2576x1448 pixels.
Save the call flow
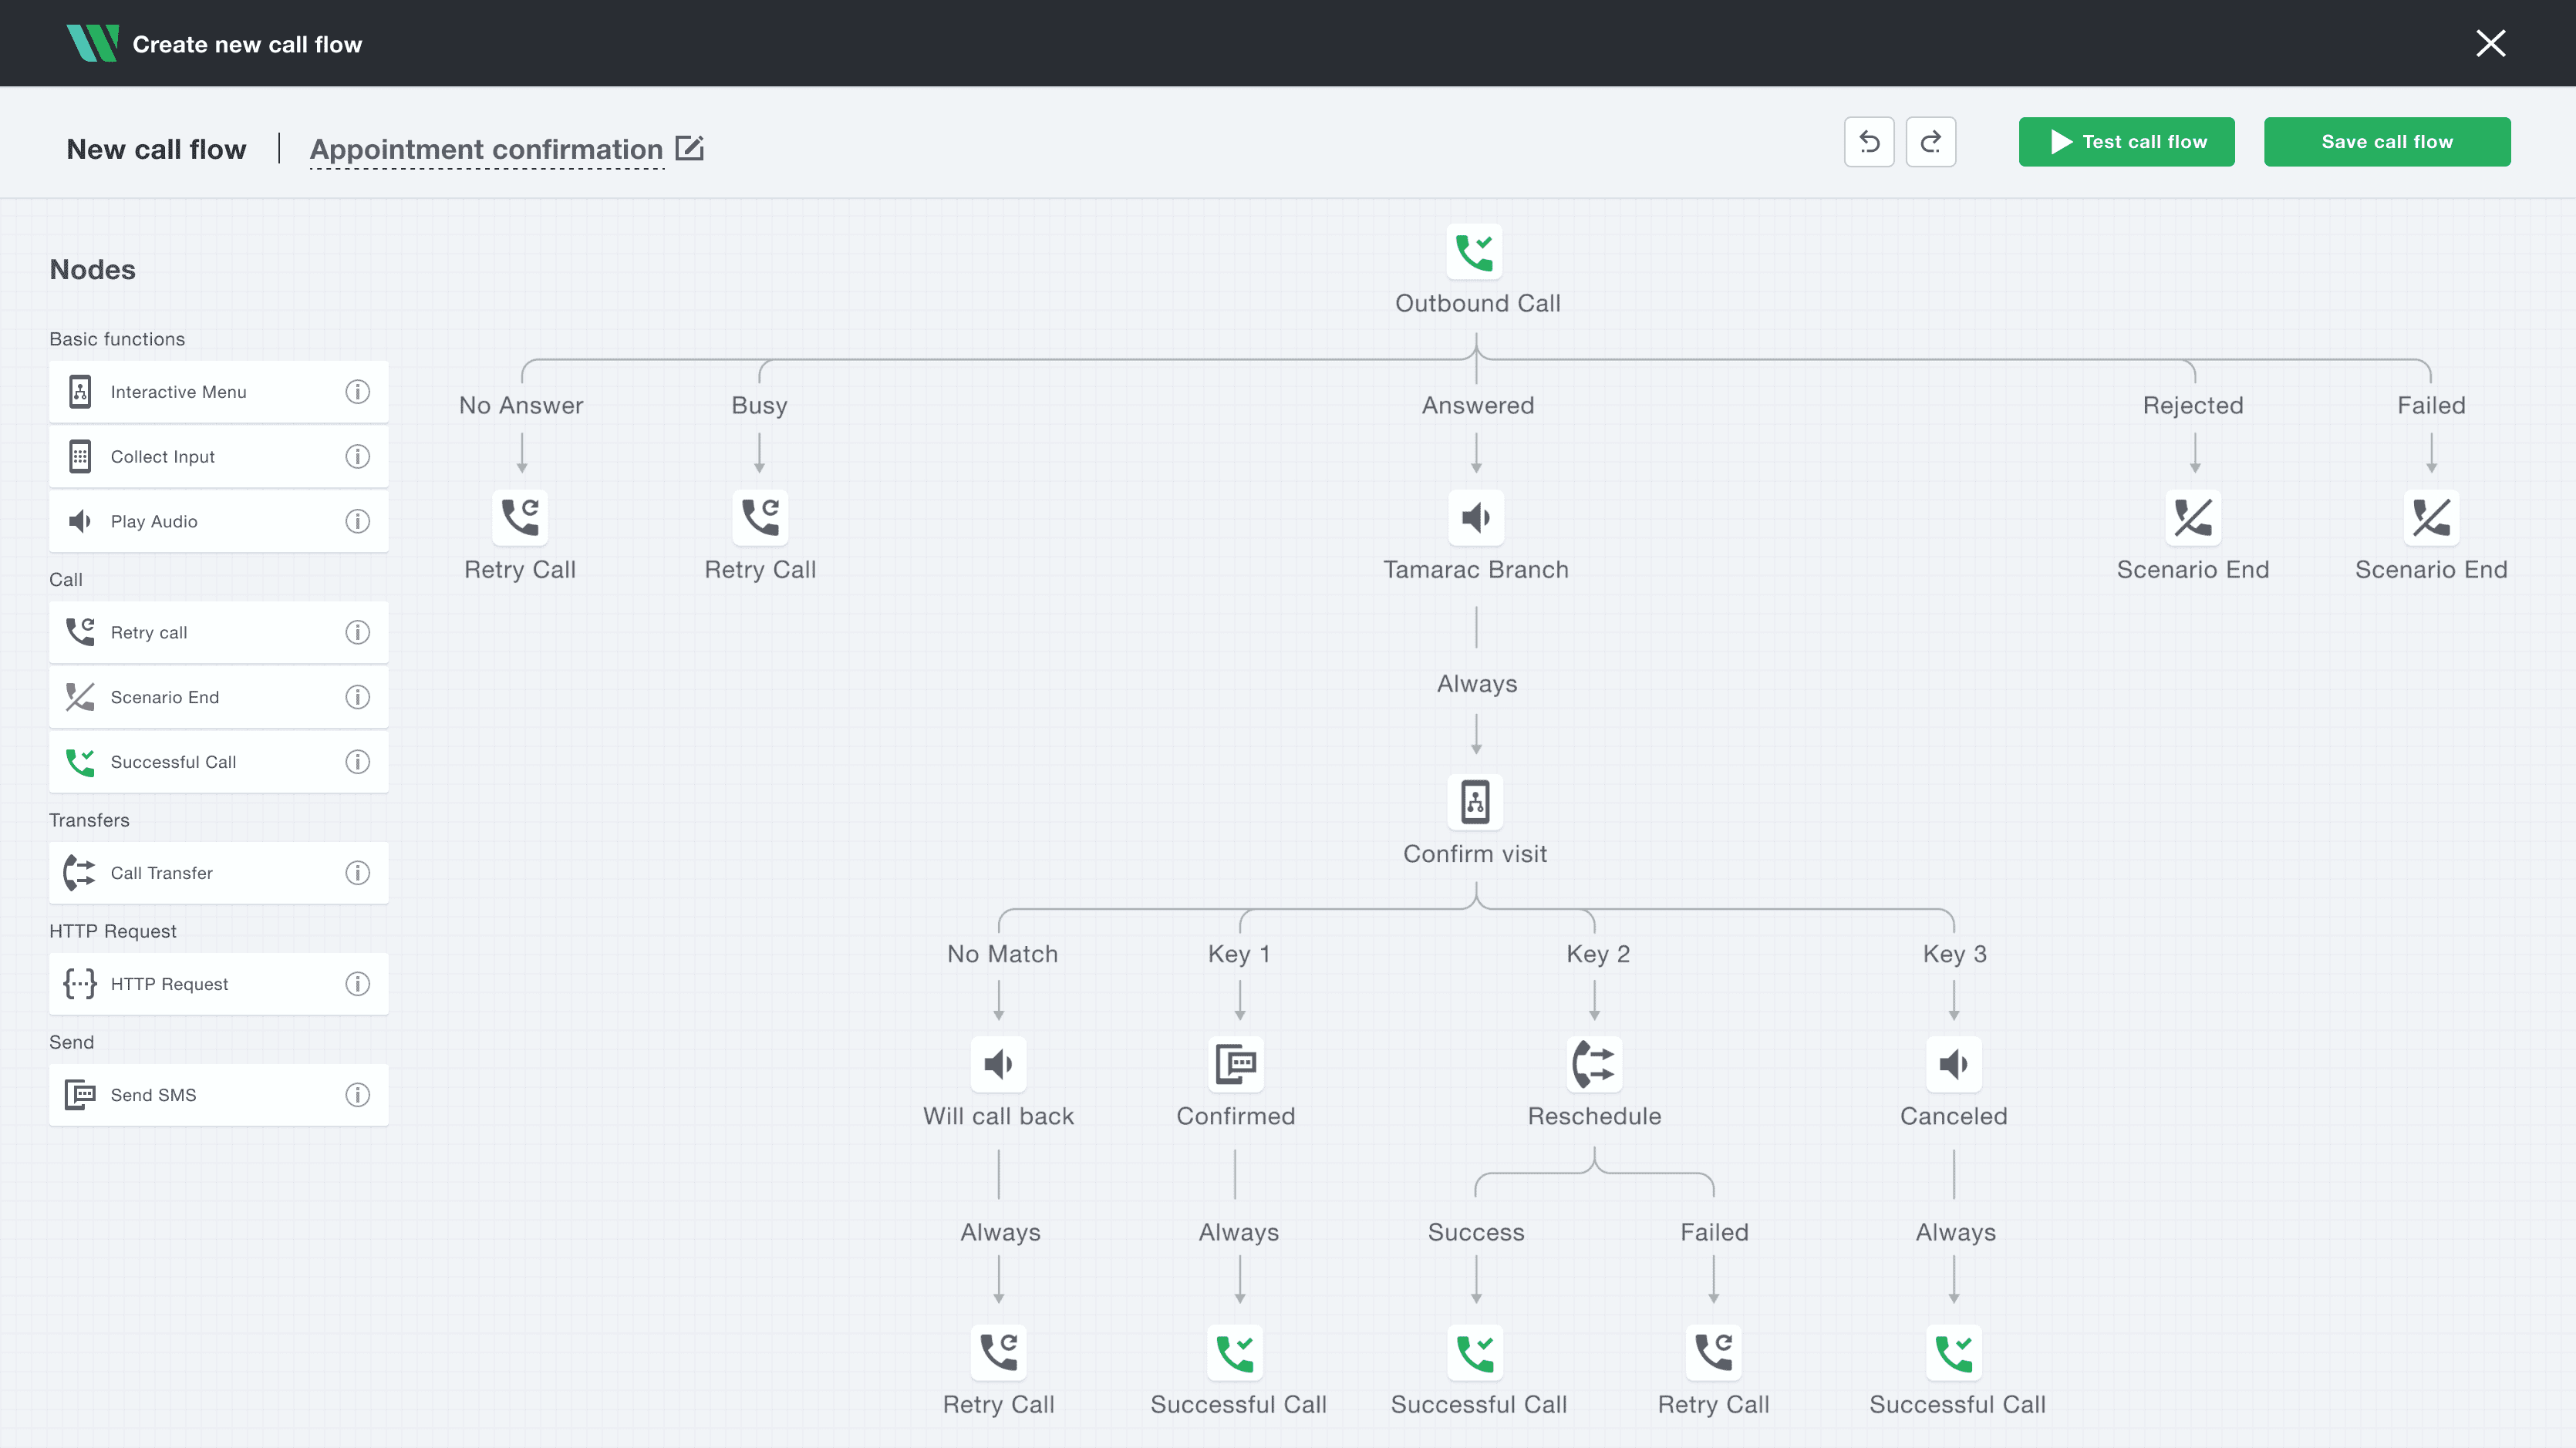[2386, 142]
